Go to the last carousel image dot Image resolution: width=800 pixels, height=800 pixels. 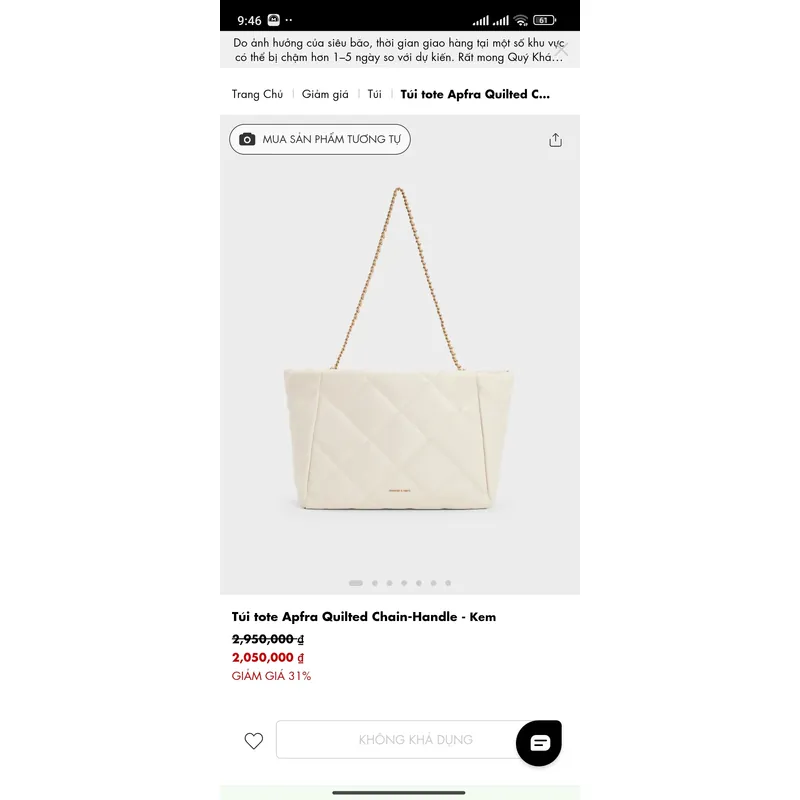(448, 583)
